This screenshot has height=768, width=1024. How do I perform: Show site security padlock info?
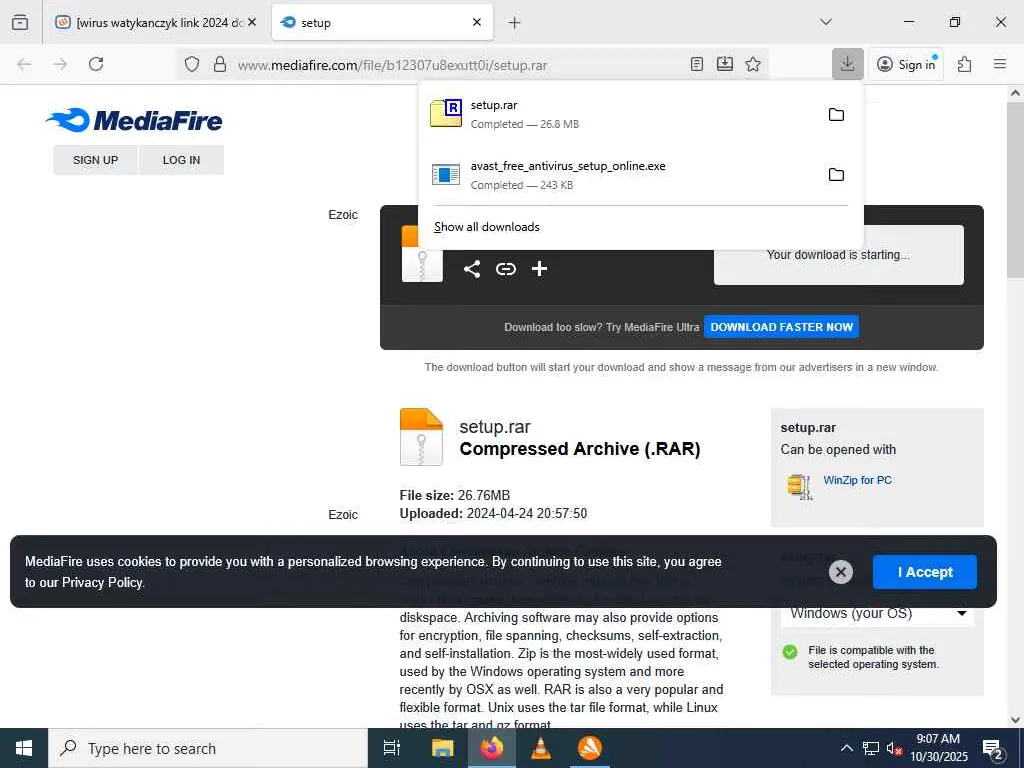tap(220, 64)
